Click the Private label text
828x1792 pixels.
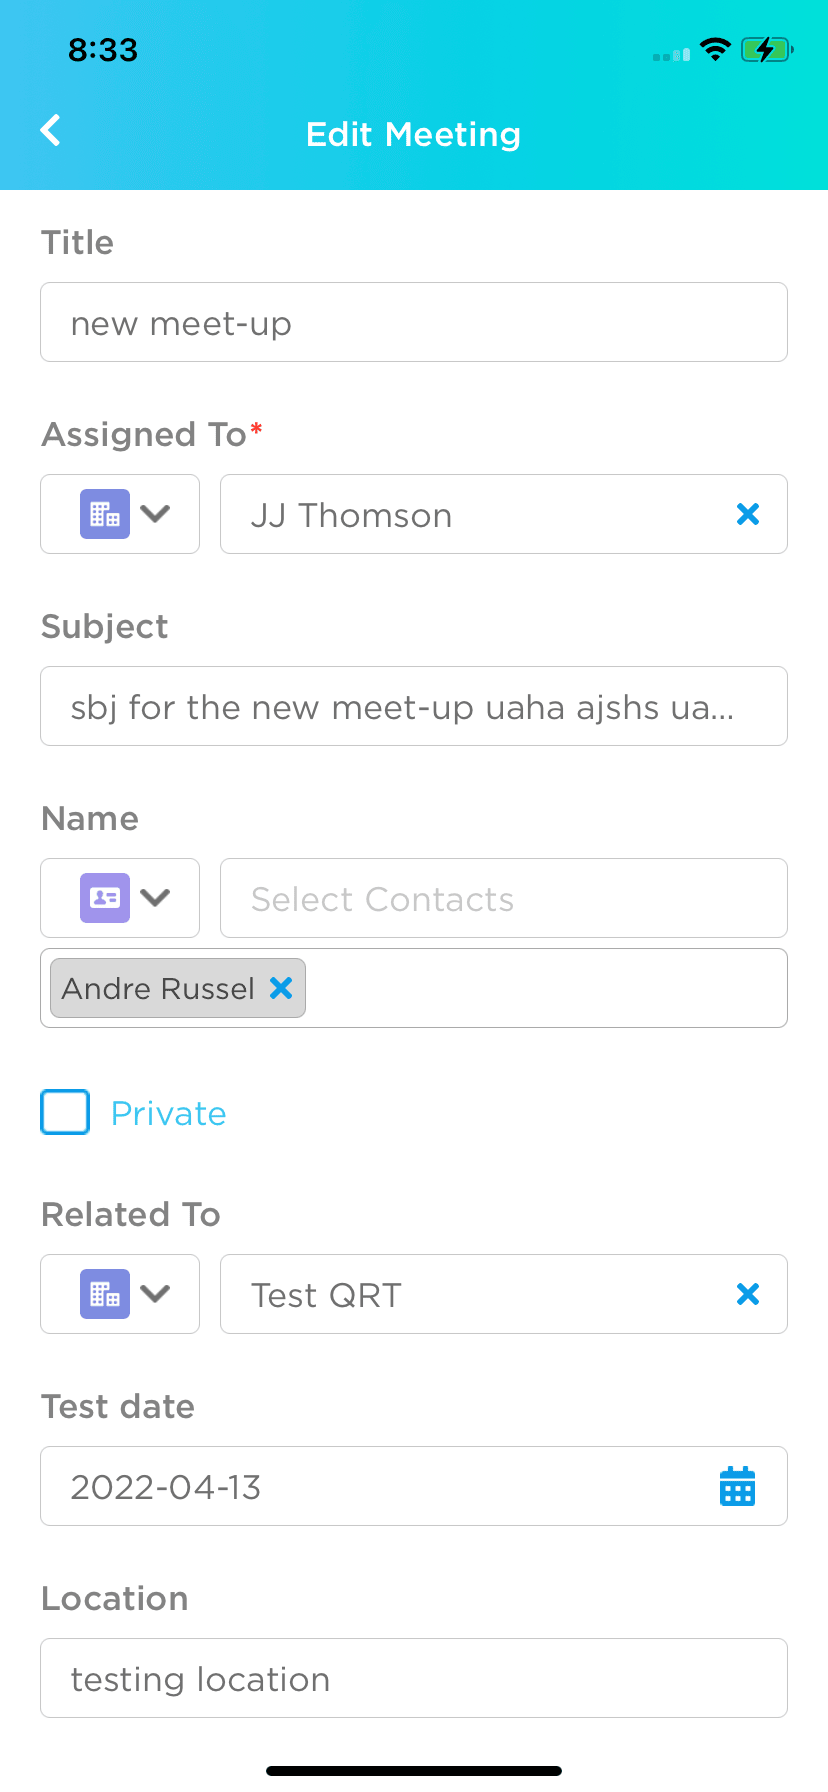[169, 1113]
